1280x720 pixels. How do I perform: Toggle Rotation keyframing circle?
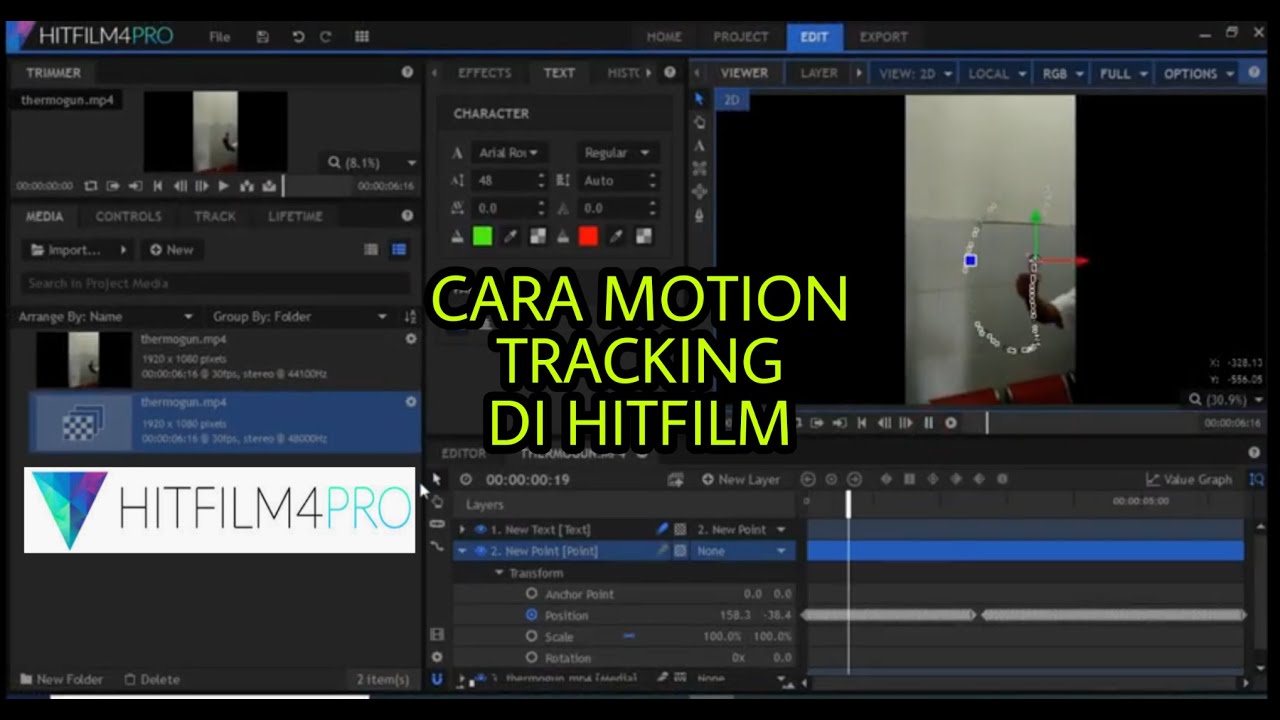pos(532,657)
